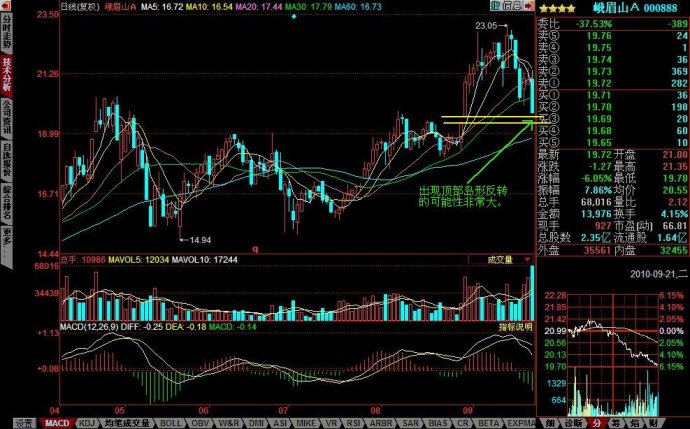
Task: Open the 诊断 tab in bottom-right panel
Action: [x=574, y=423]
